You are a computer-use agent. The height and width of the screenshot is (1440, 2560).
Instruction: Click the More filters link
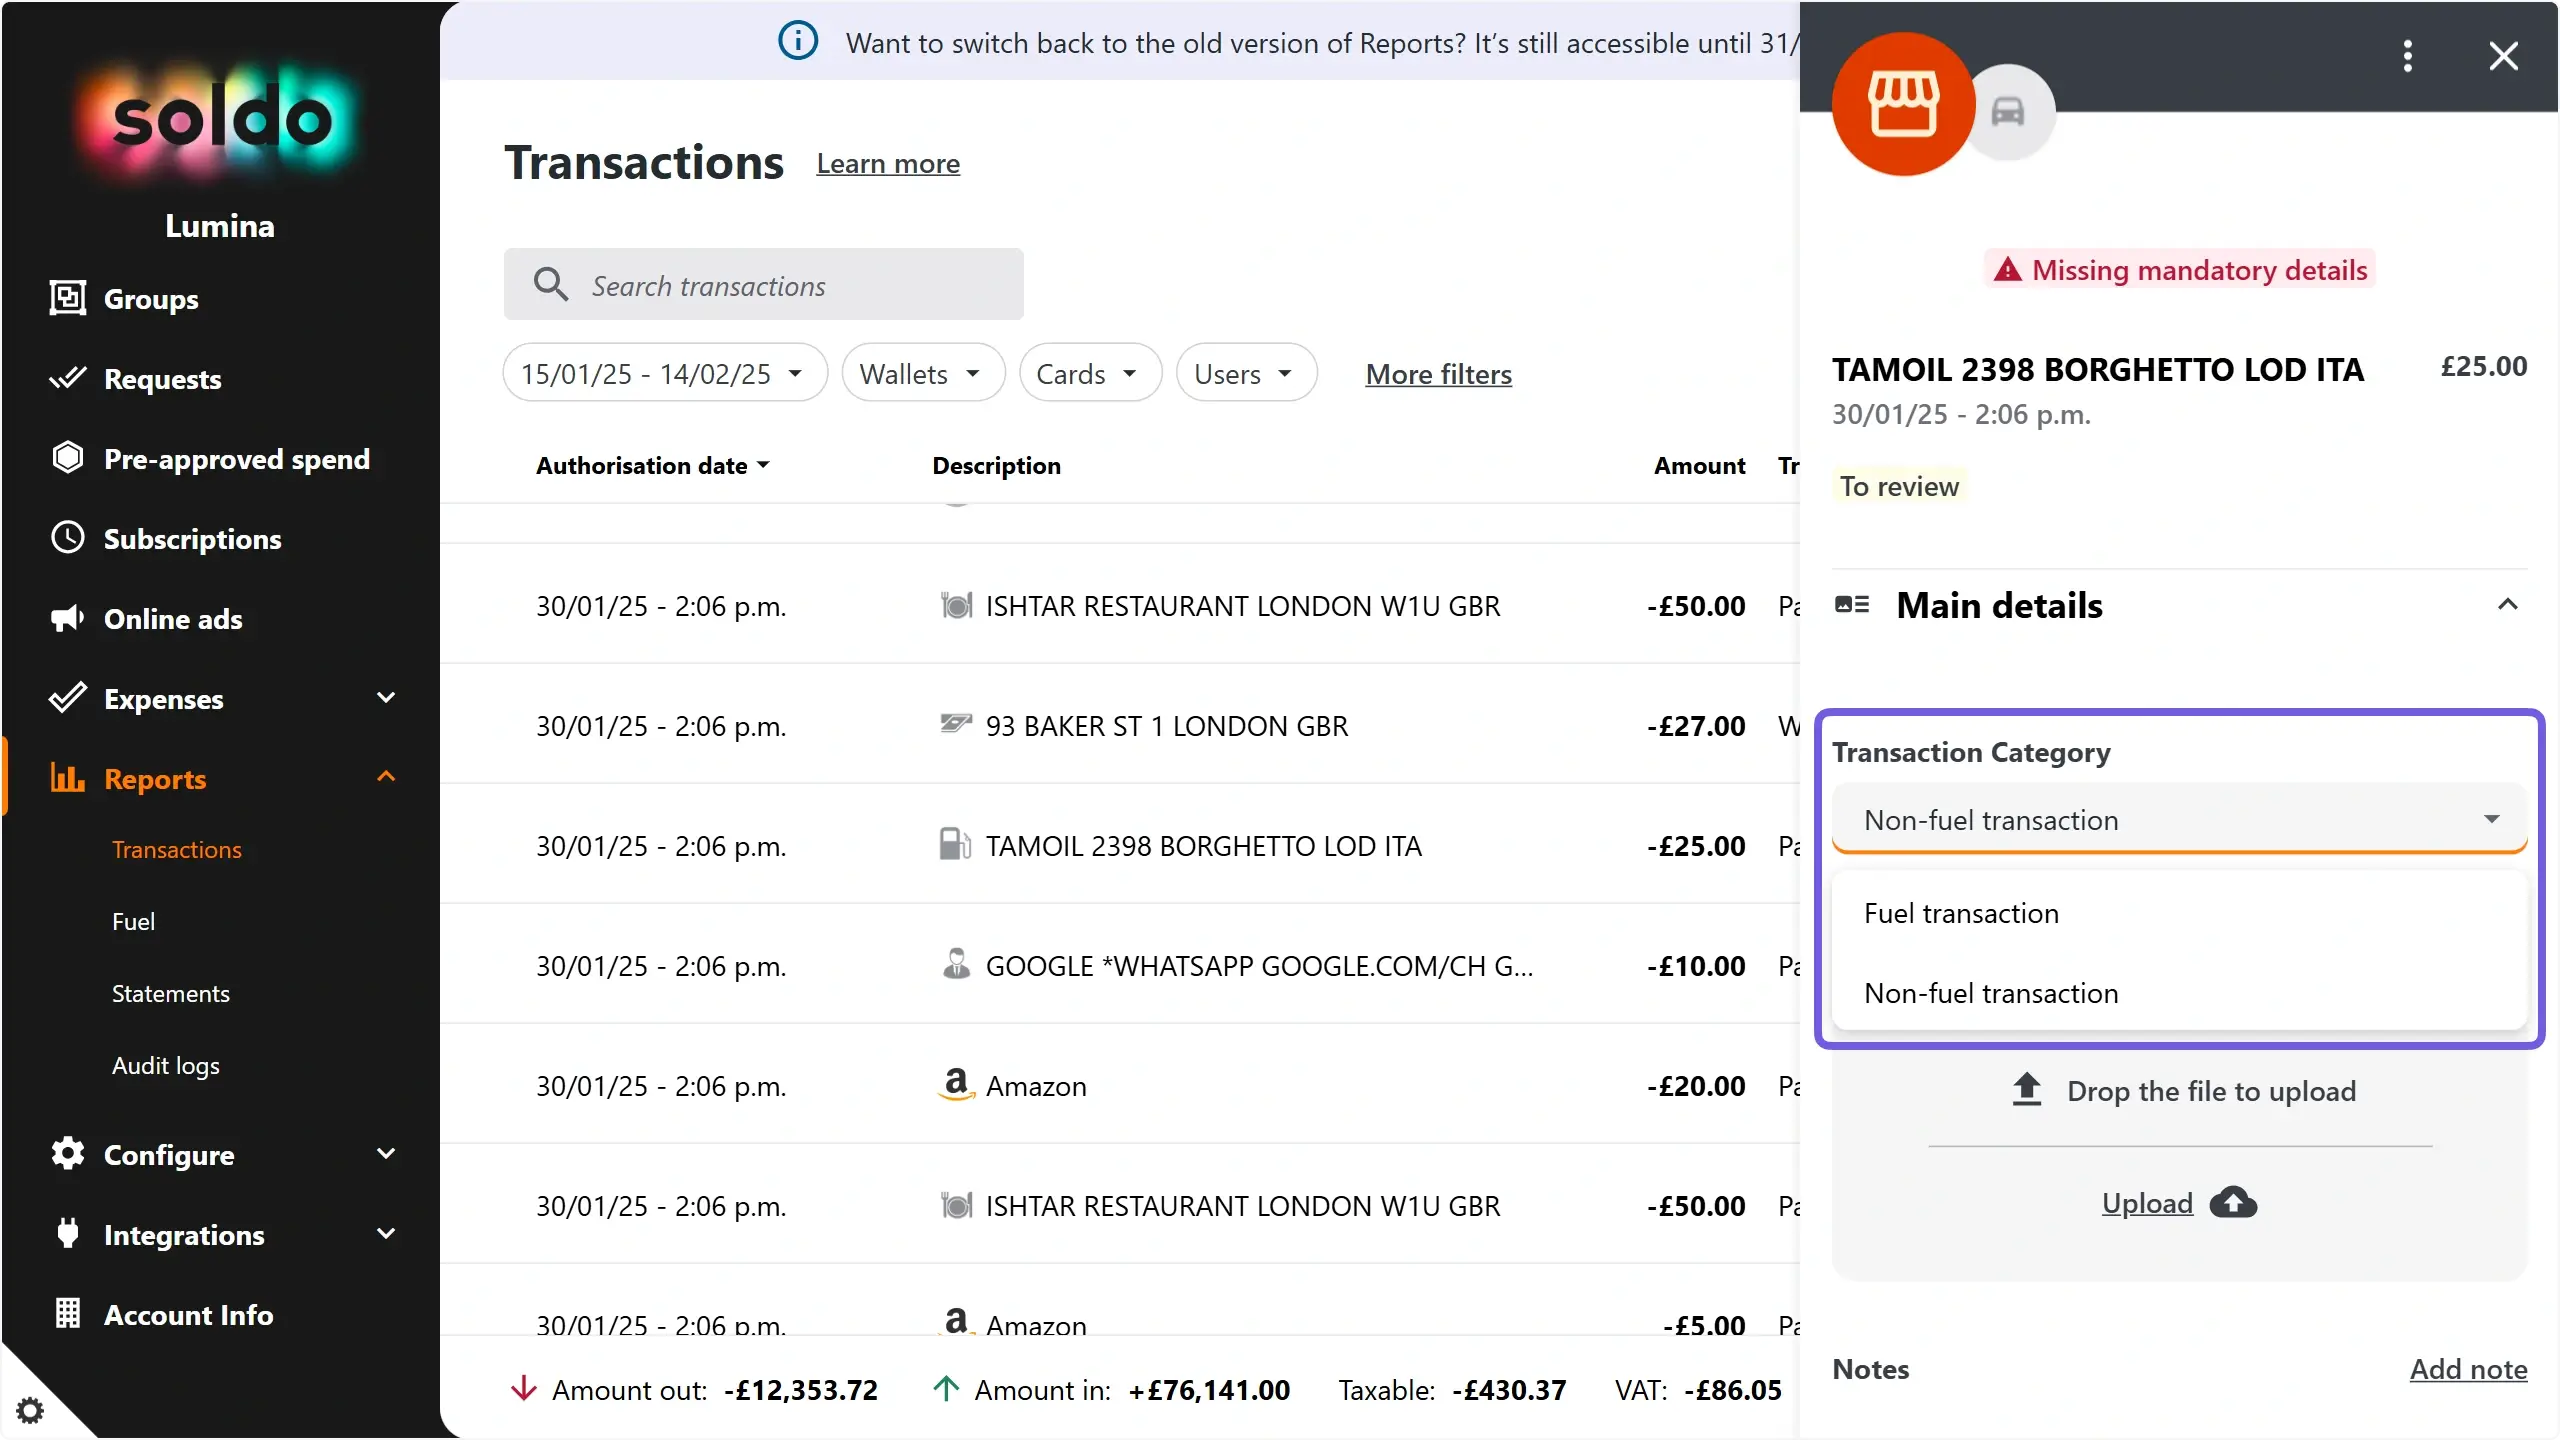coord(1438,374)
